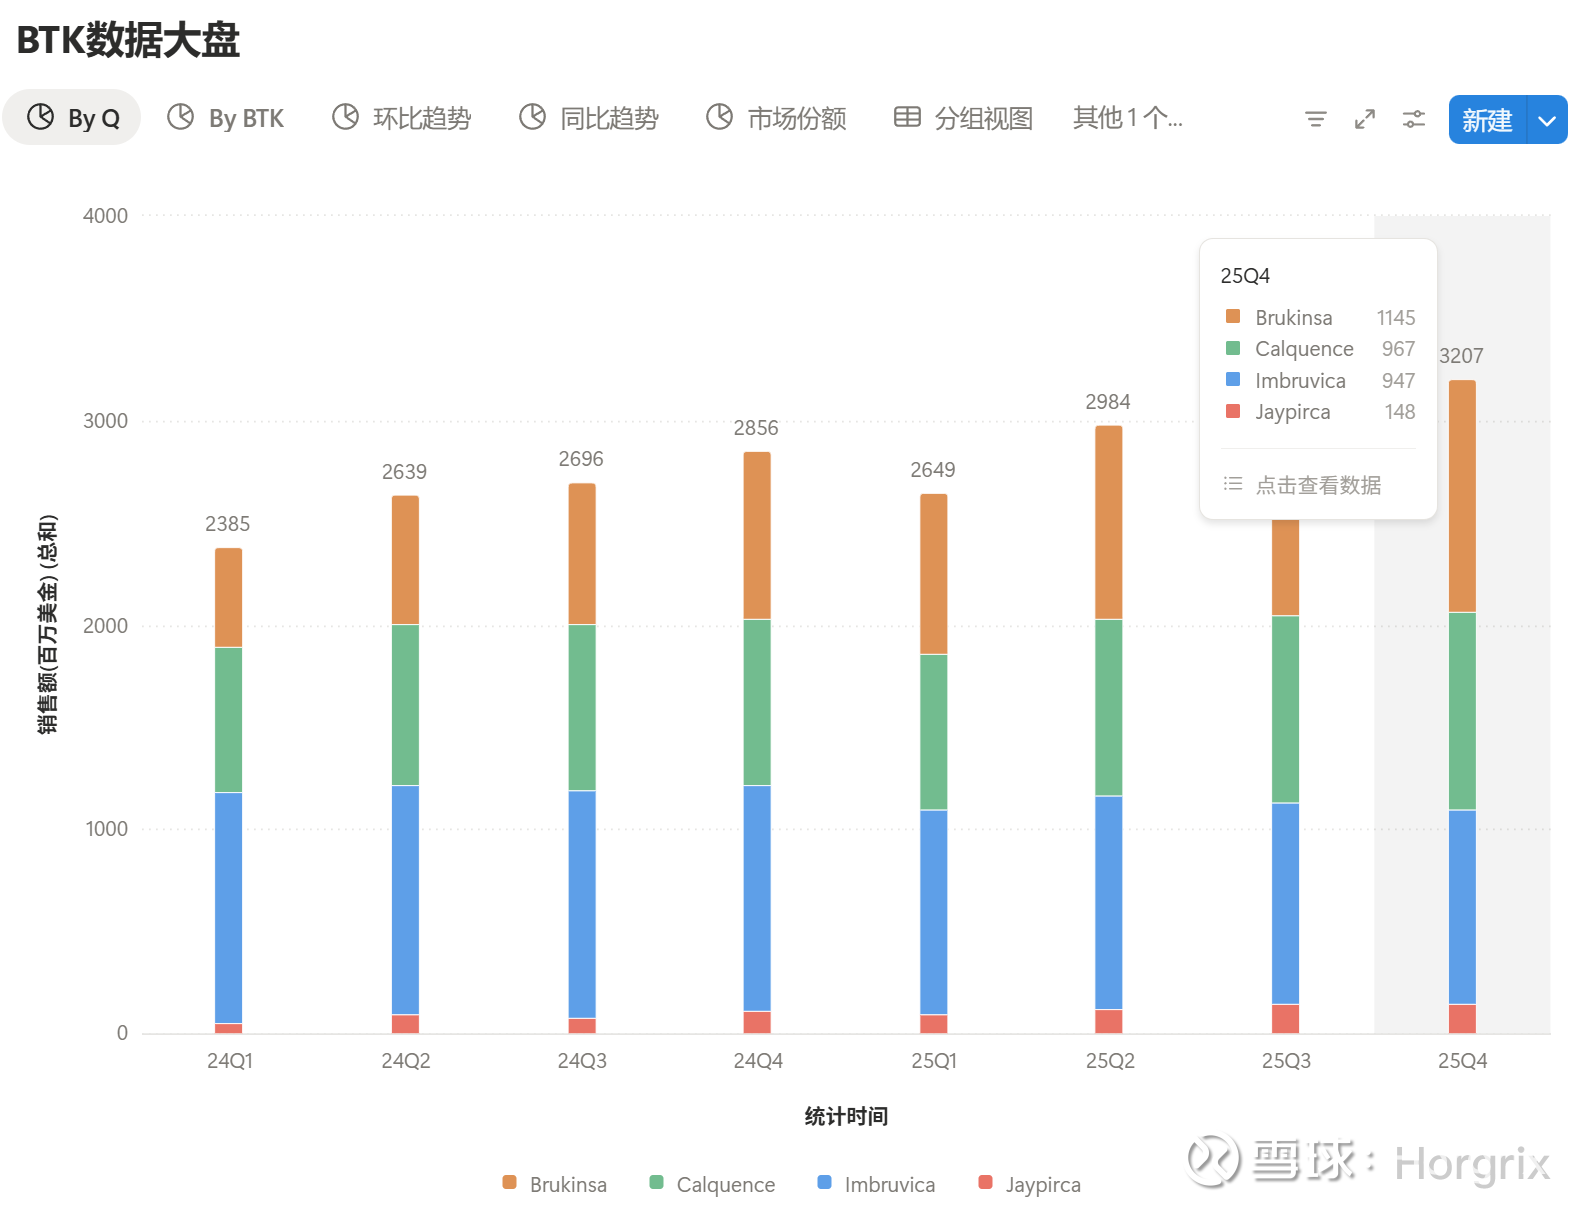This screenshot has width=1596, height=1211.
Task: Expand the 其他1个... views menu
Action: coord(1128,118)
